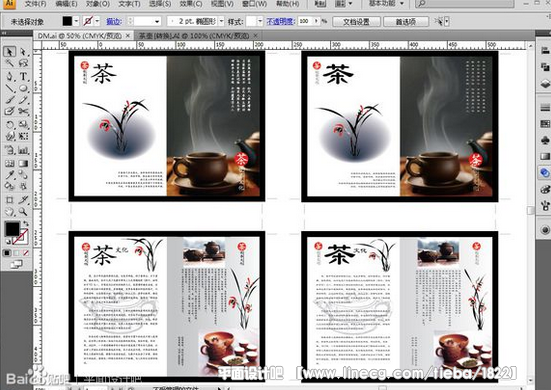Select the Selection (black arrow) tool

9,52
